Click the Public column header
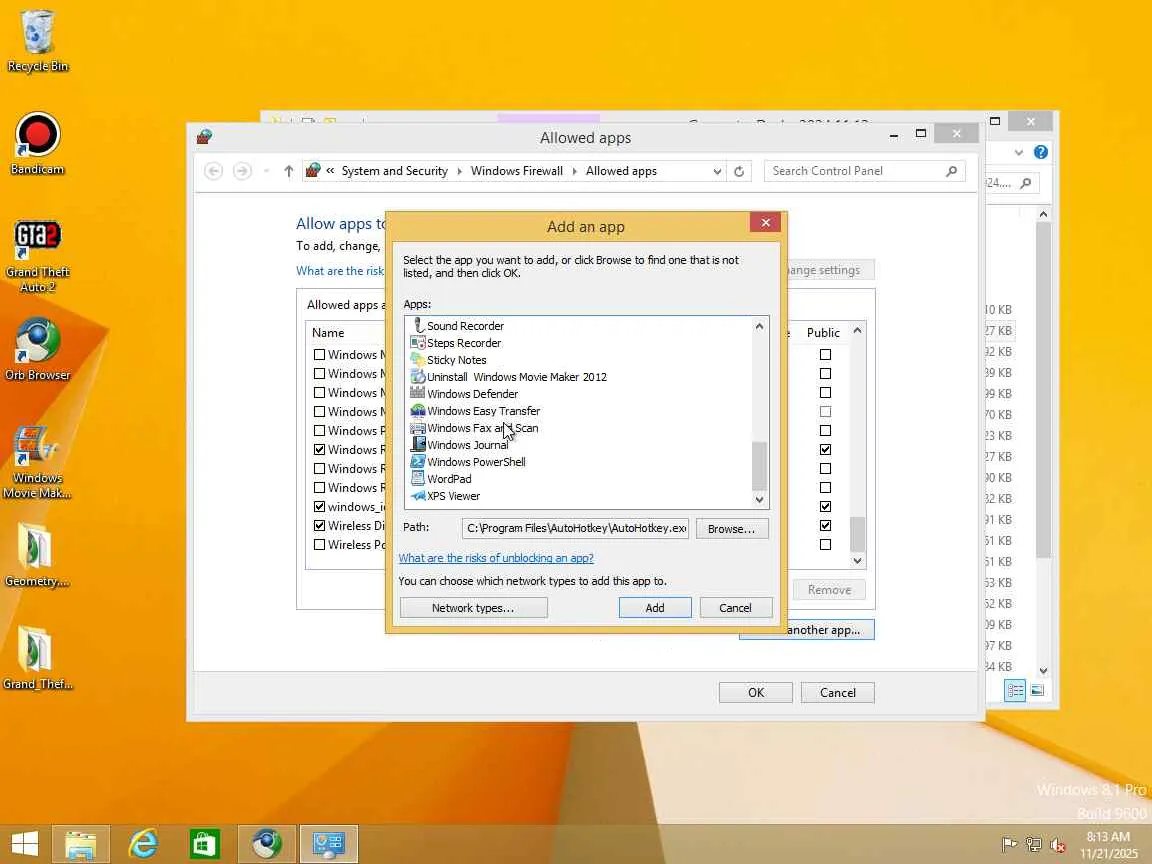This screenshot has width=1152, height=864. (x=823, y=332)
